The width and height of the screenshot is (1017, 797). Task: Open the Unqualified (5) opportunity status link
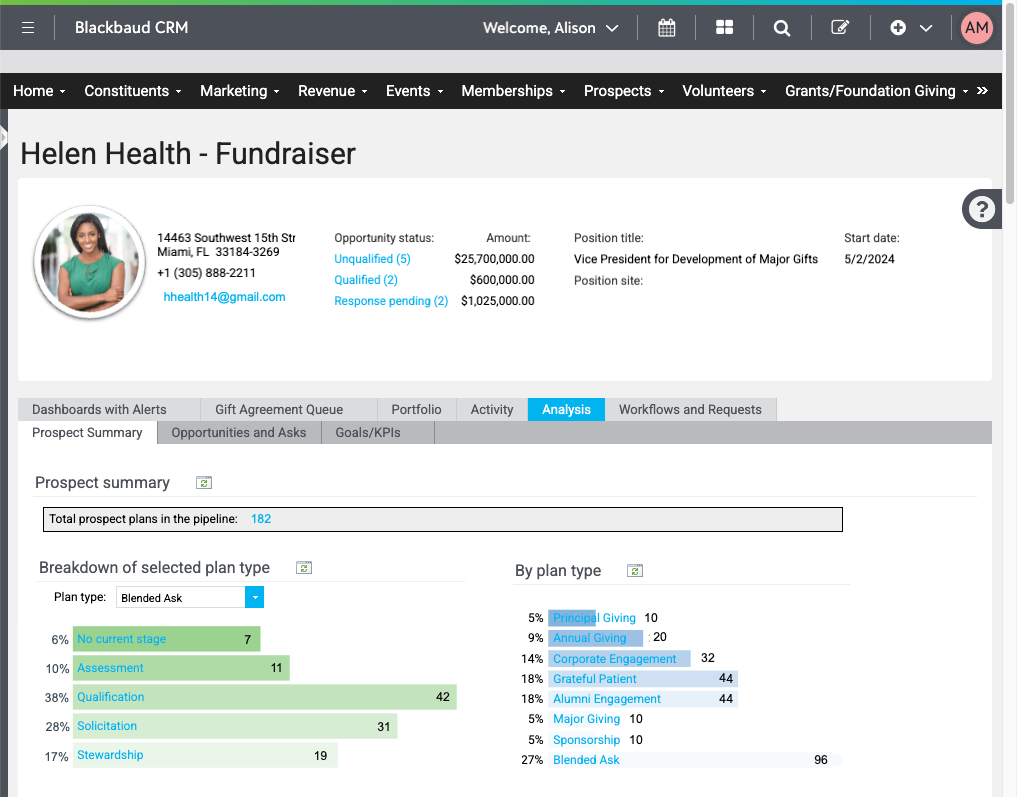[x=372, y=258]
